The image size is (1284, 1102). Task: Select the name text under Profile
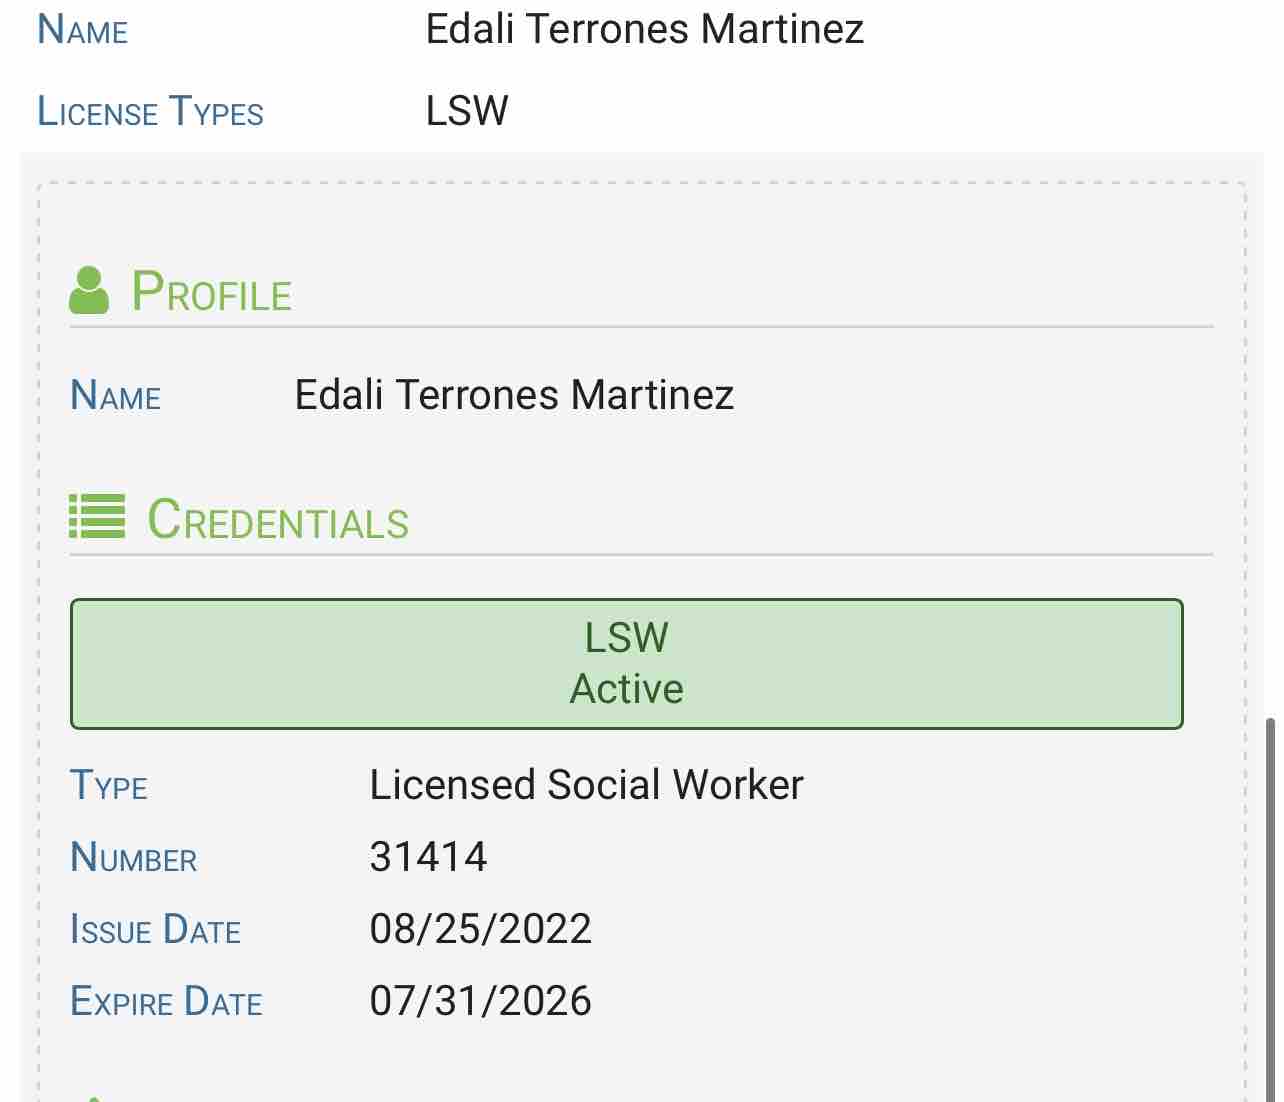[x=514, y=395]
